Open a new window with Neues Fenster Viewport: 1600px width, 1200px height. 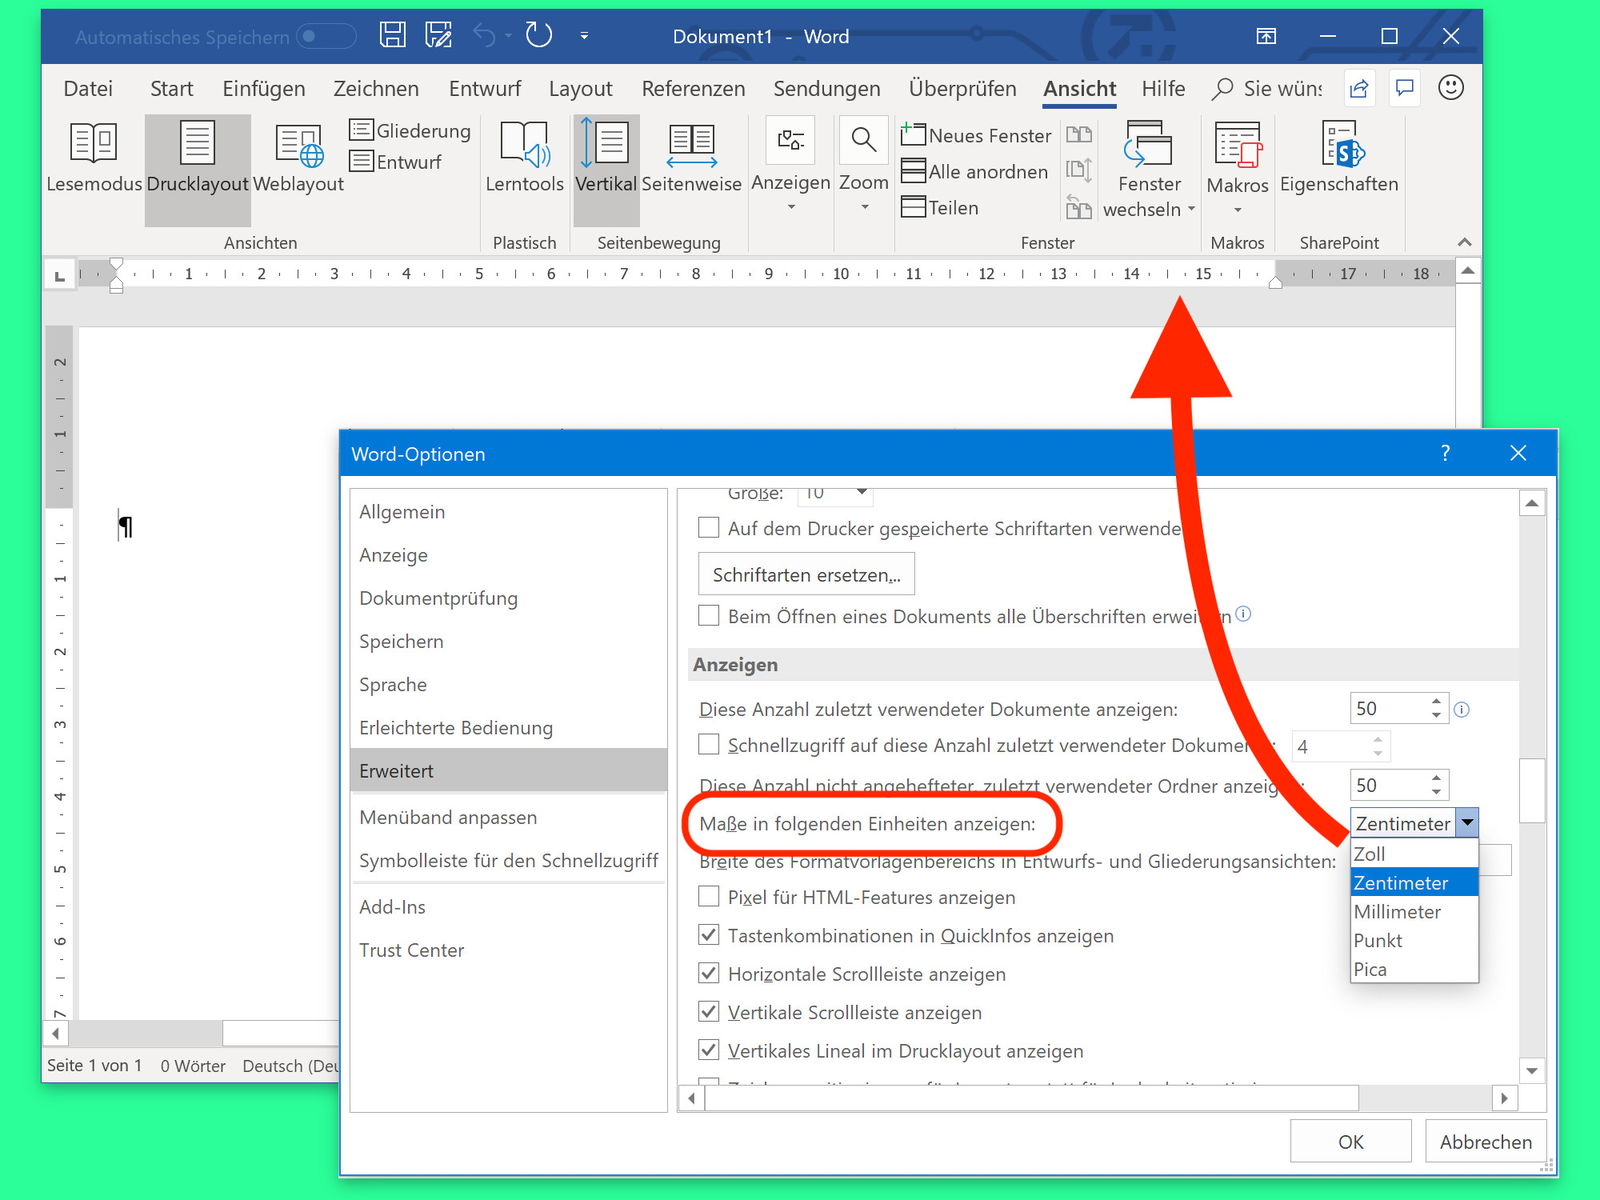[x=976, y=135]
